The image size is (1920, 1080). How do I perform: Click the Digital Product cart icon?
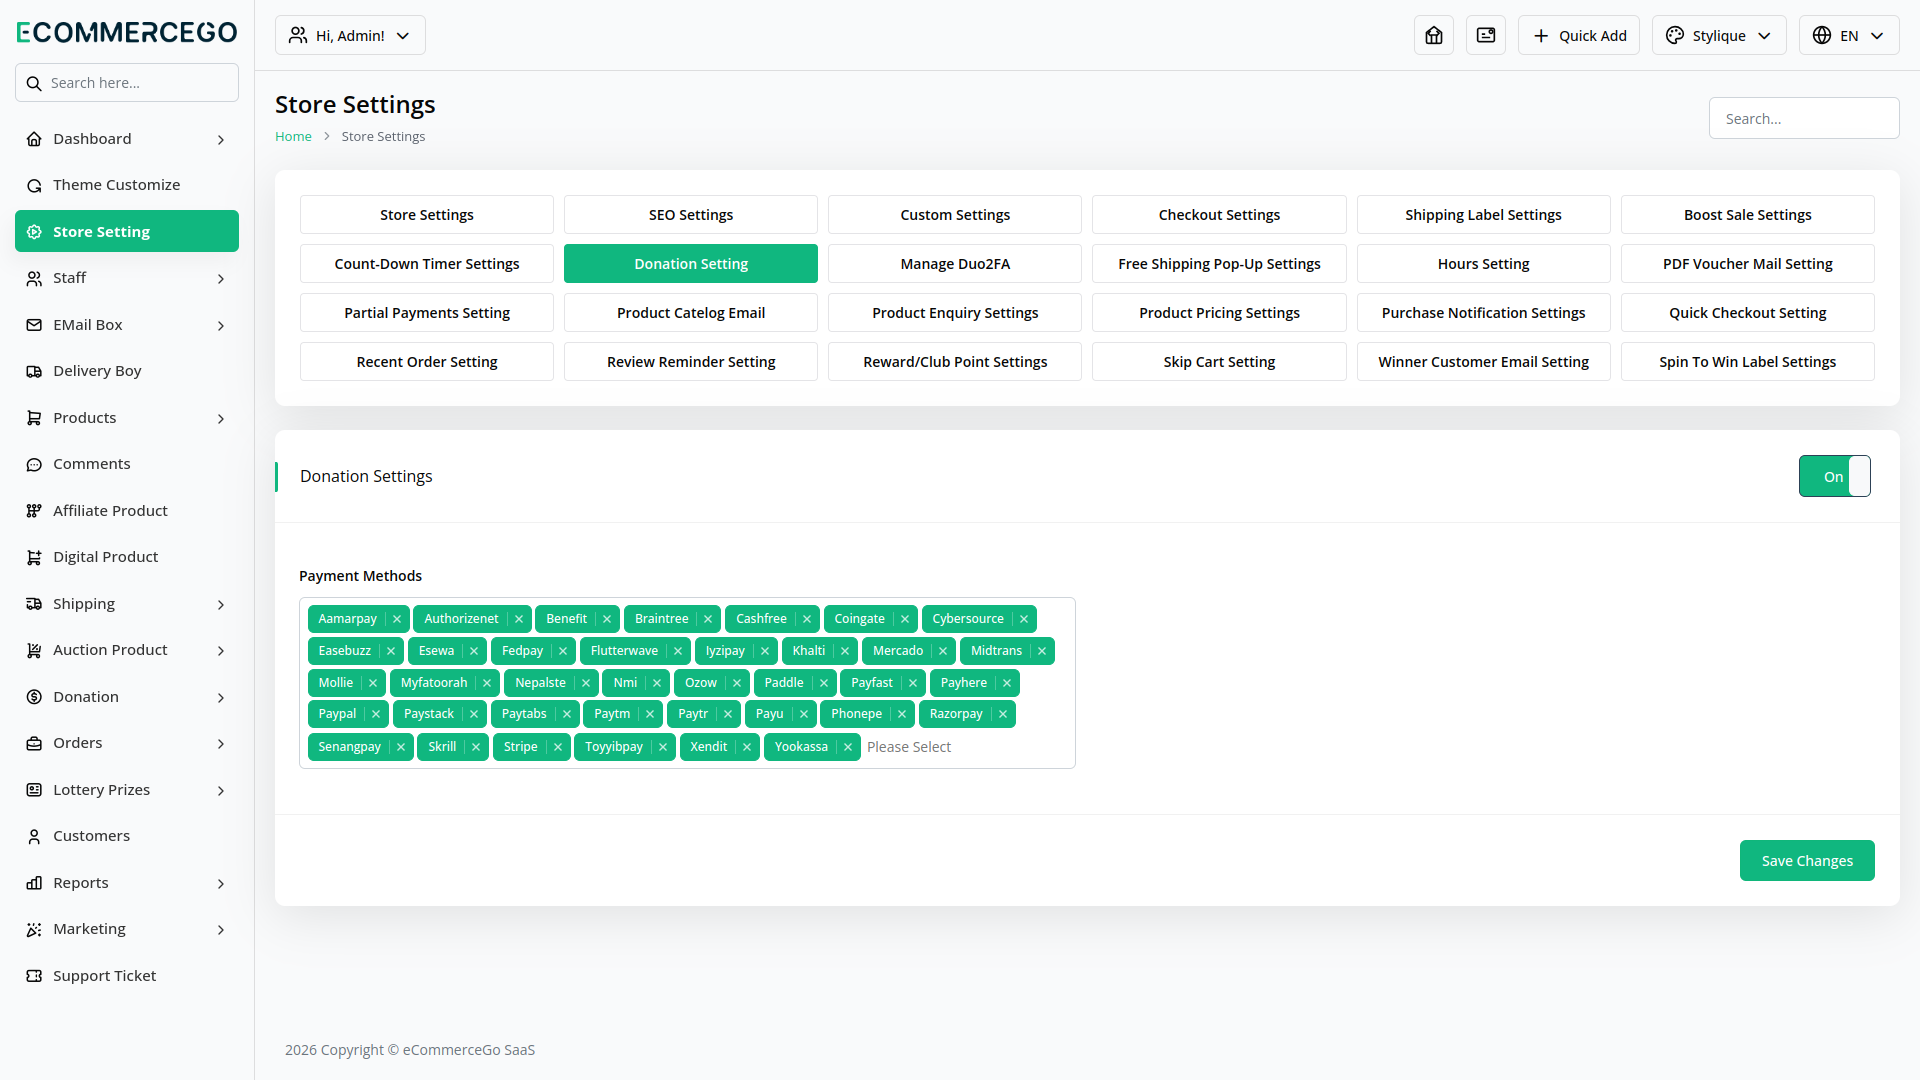[x=34, y=557]
